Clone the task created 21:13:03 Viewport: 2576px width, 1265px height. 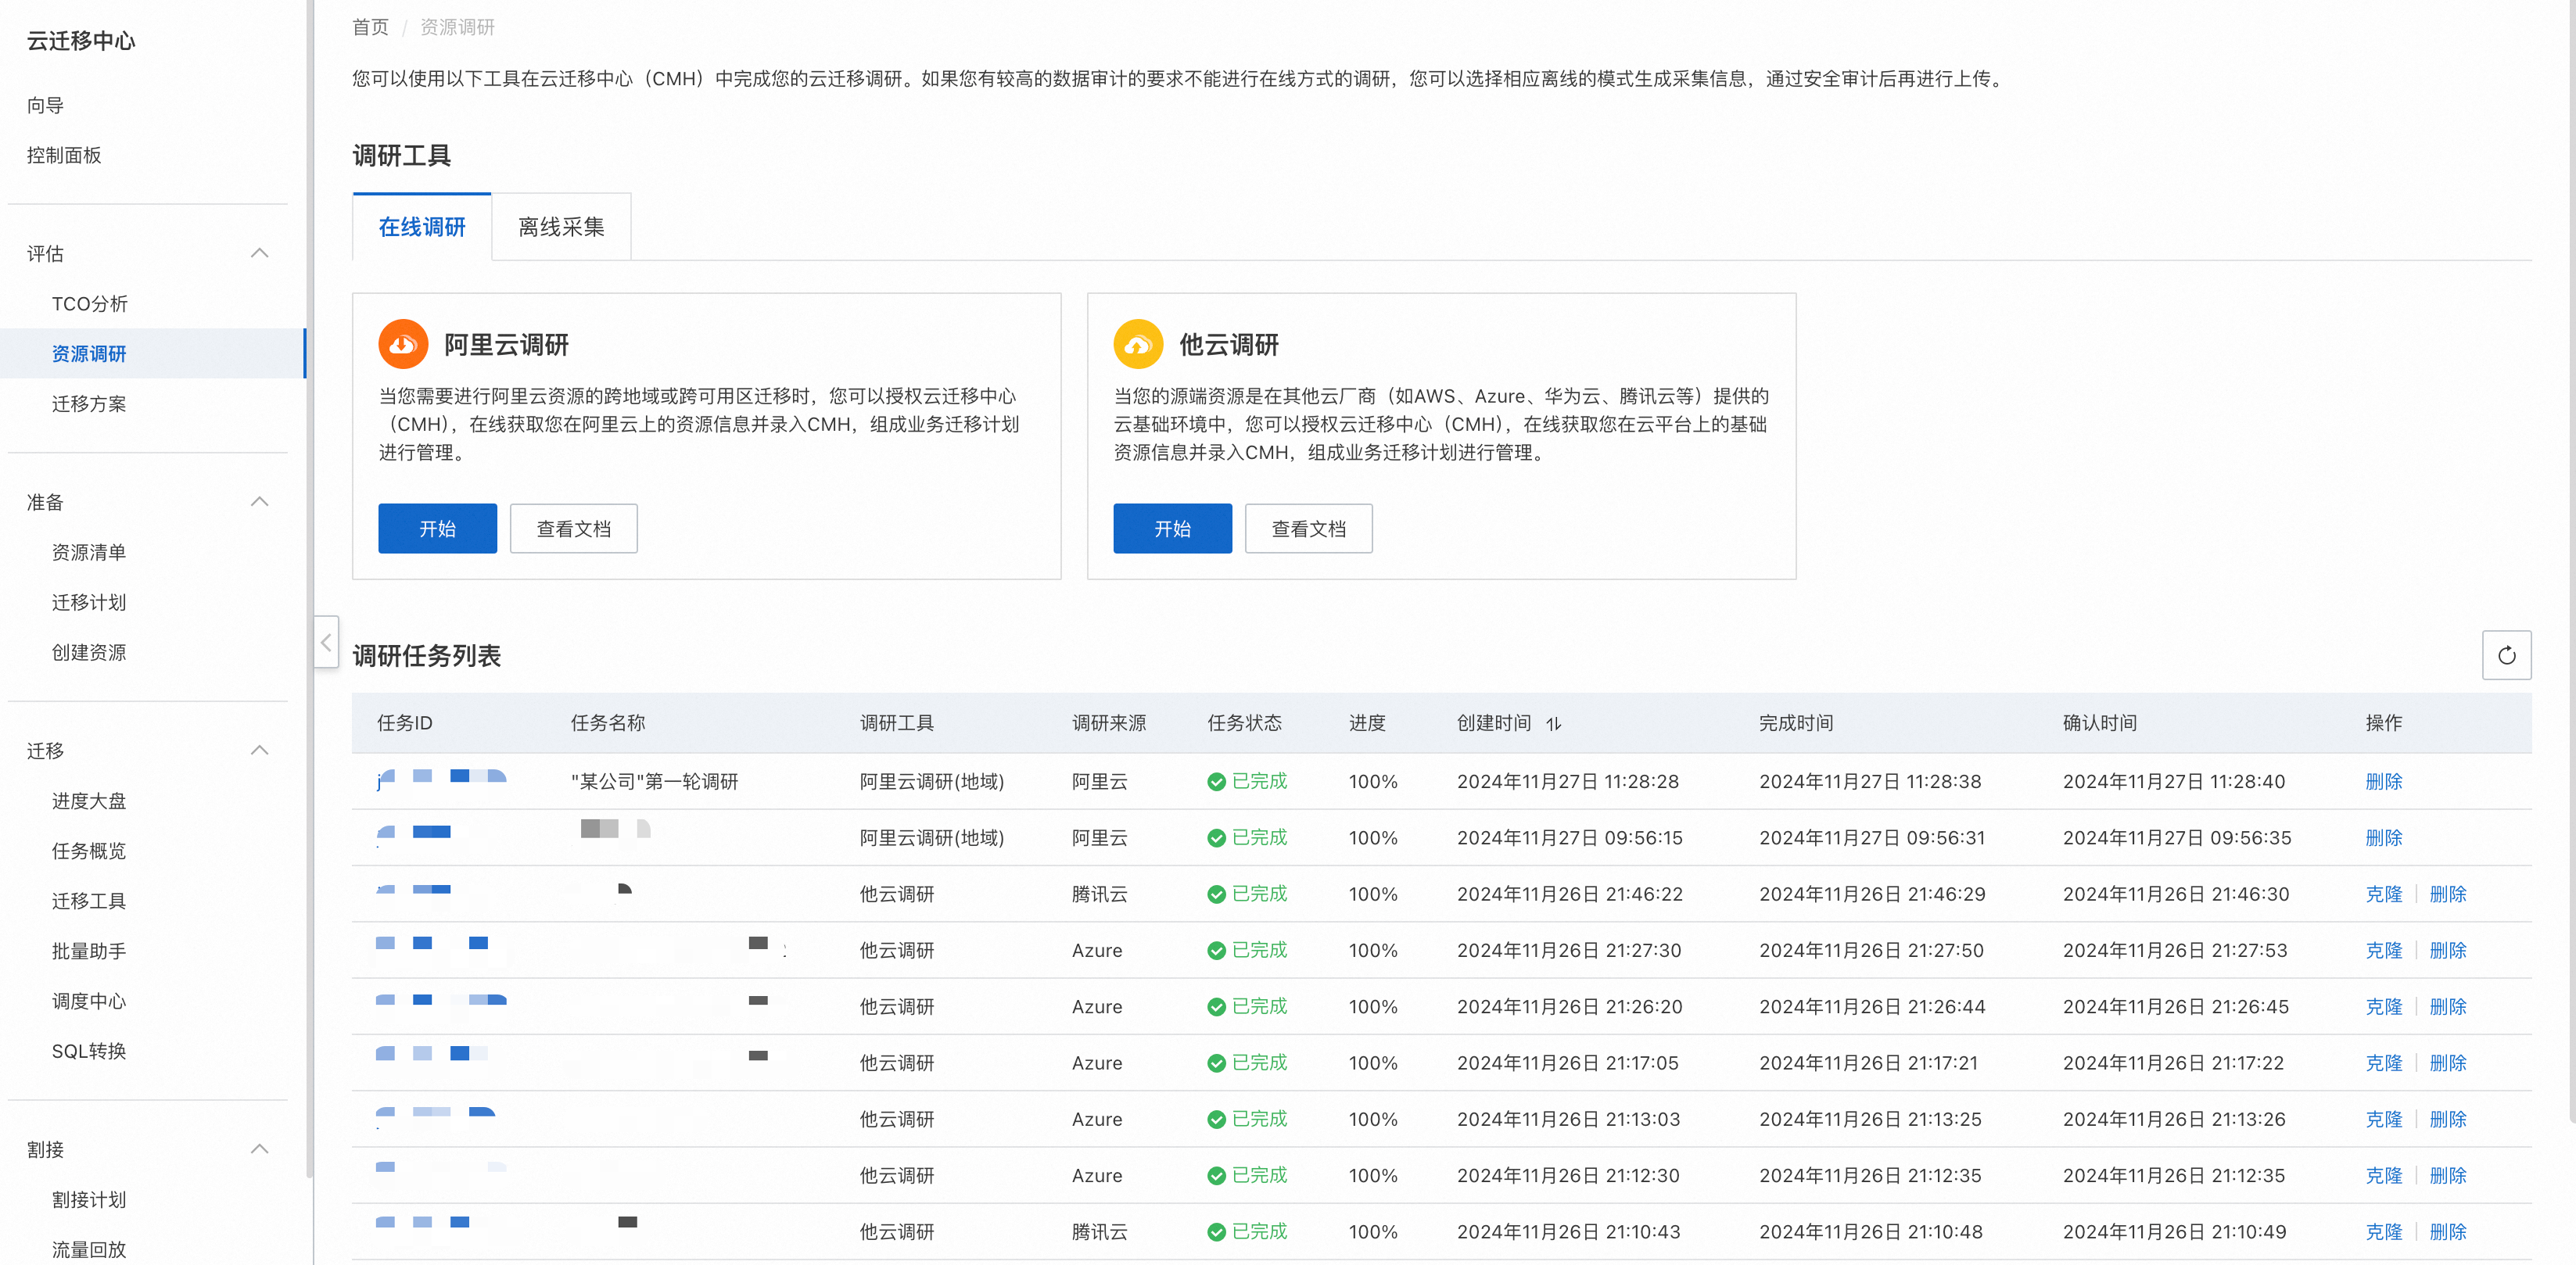[x=2384, y=1119]
